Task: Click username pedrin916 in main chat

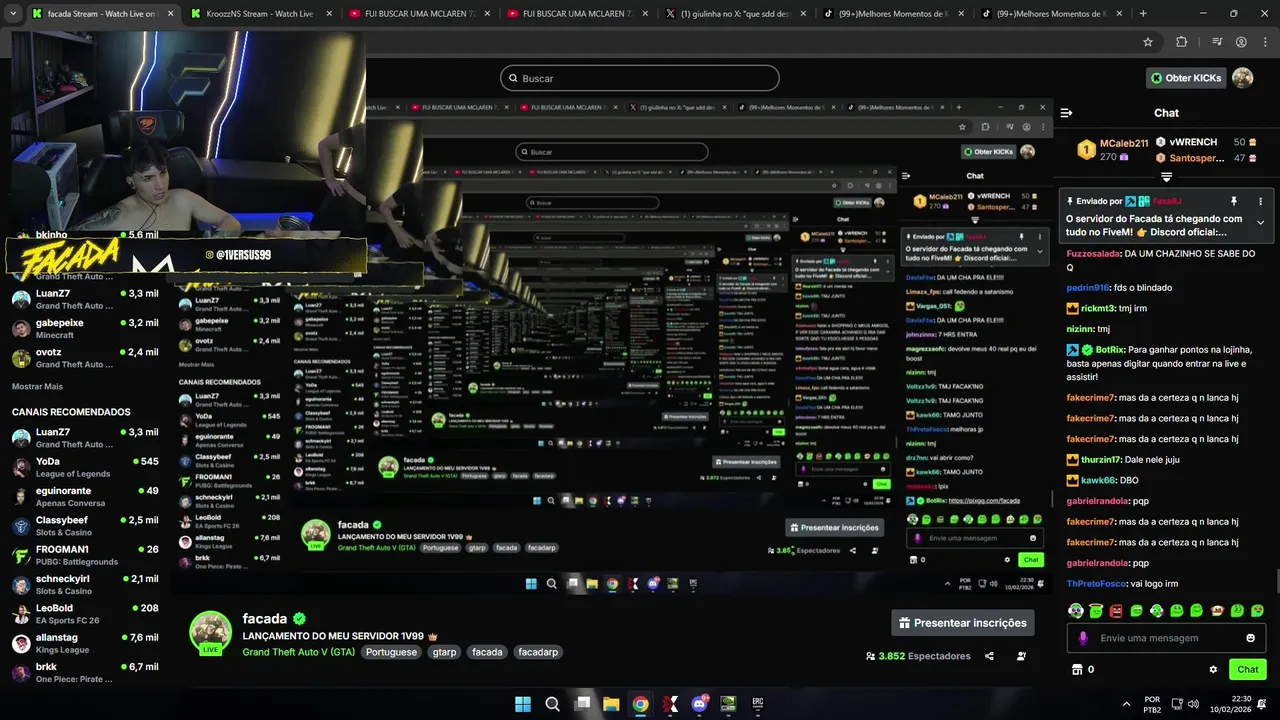Action: click(1088, 288)
